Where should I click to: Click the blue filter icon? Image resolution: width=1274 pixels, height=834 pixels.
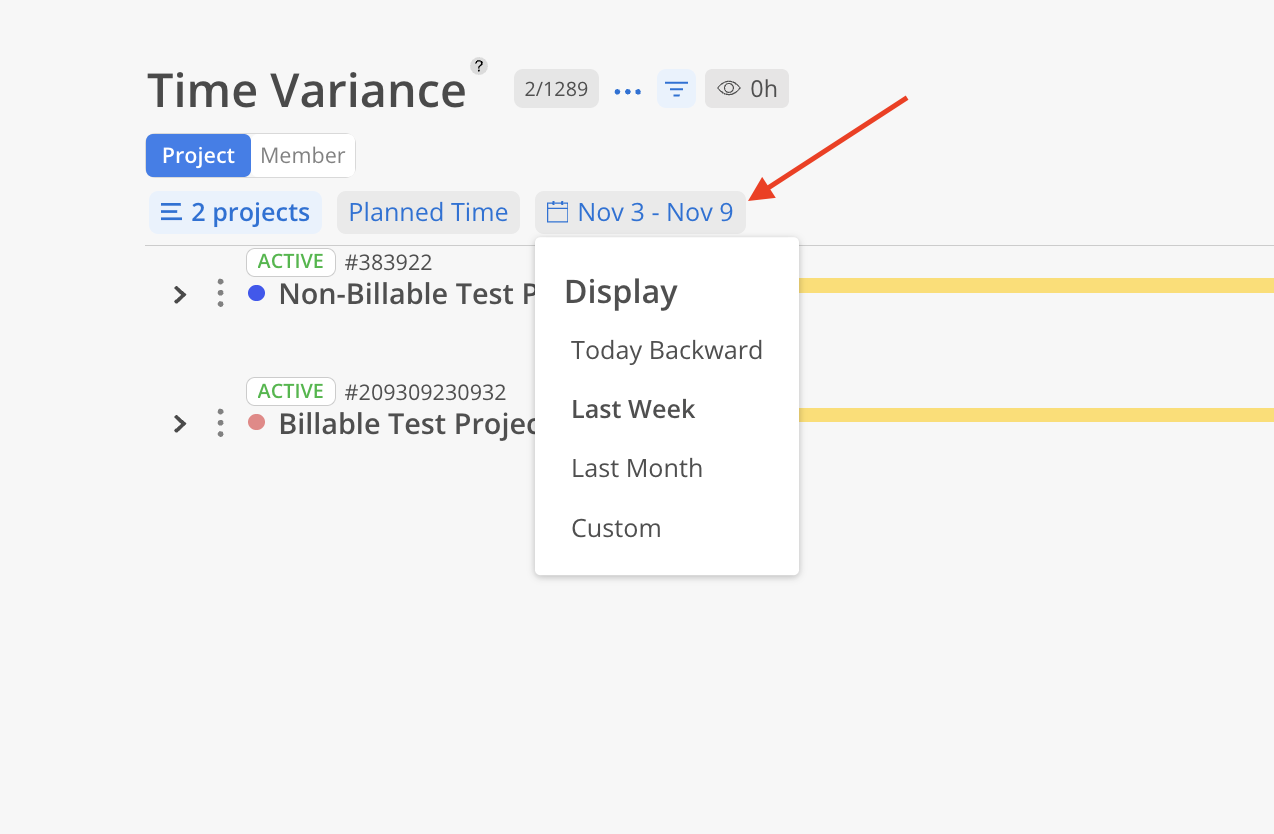pyautogui.click(x=676, y=90)
